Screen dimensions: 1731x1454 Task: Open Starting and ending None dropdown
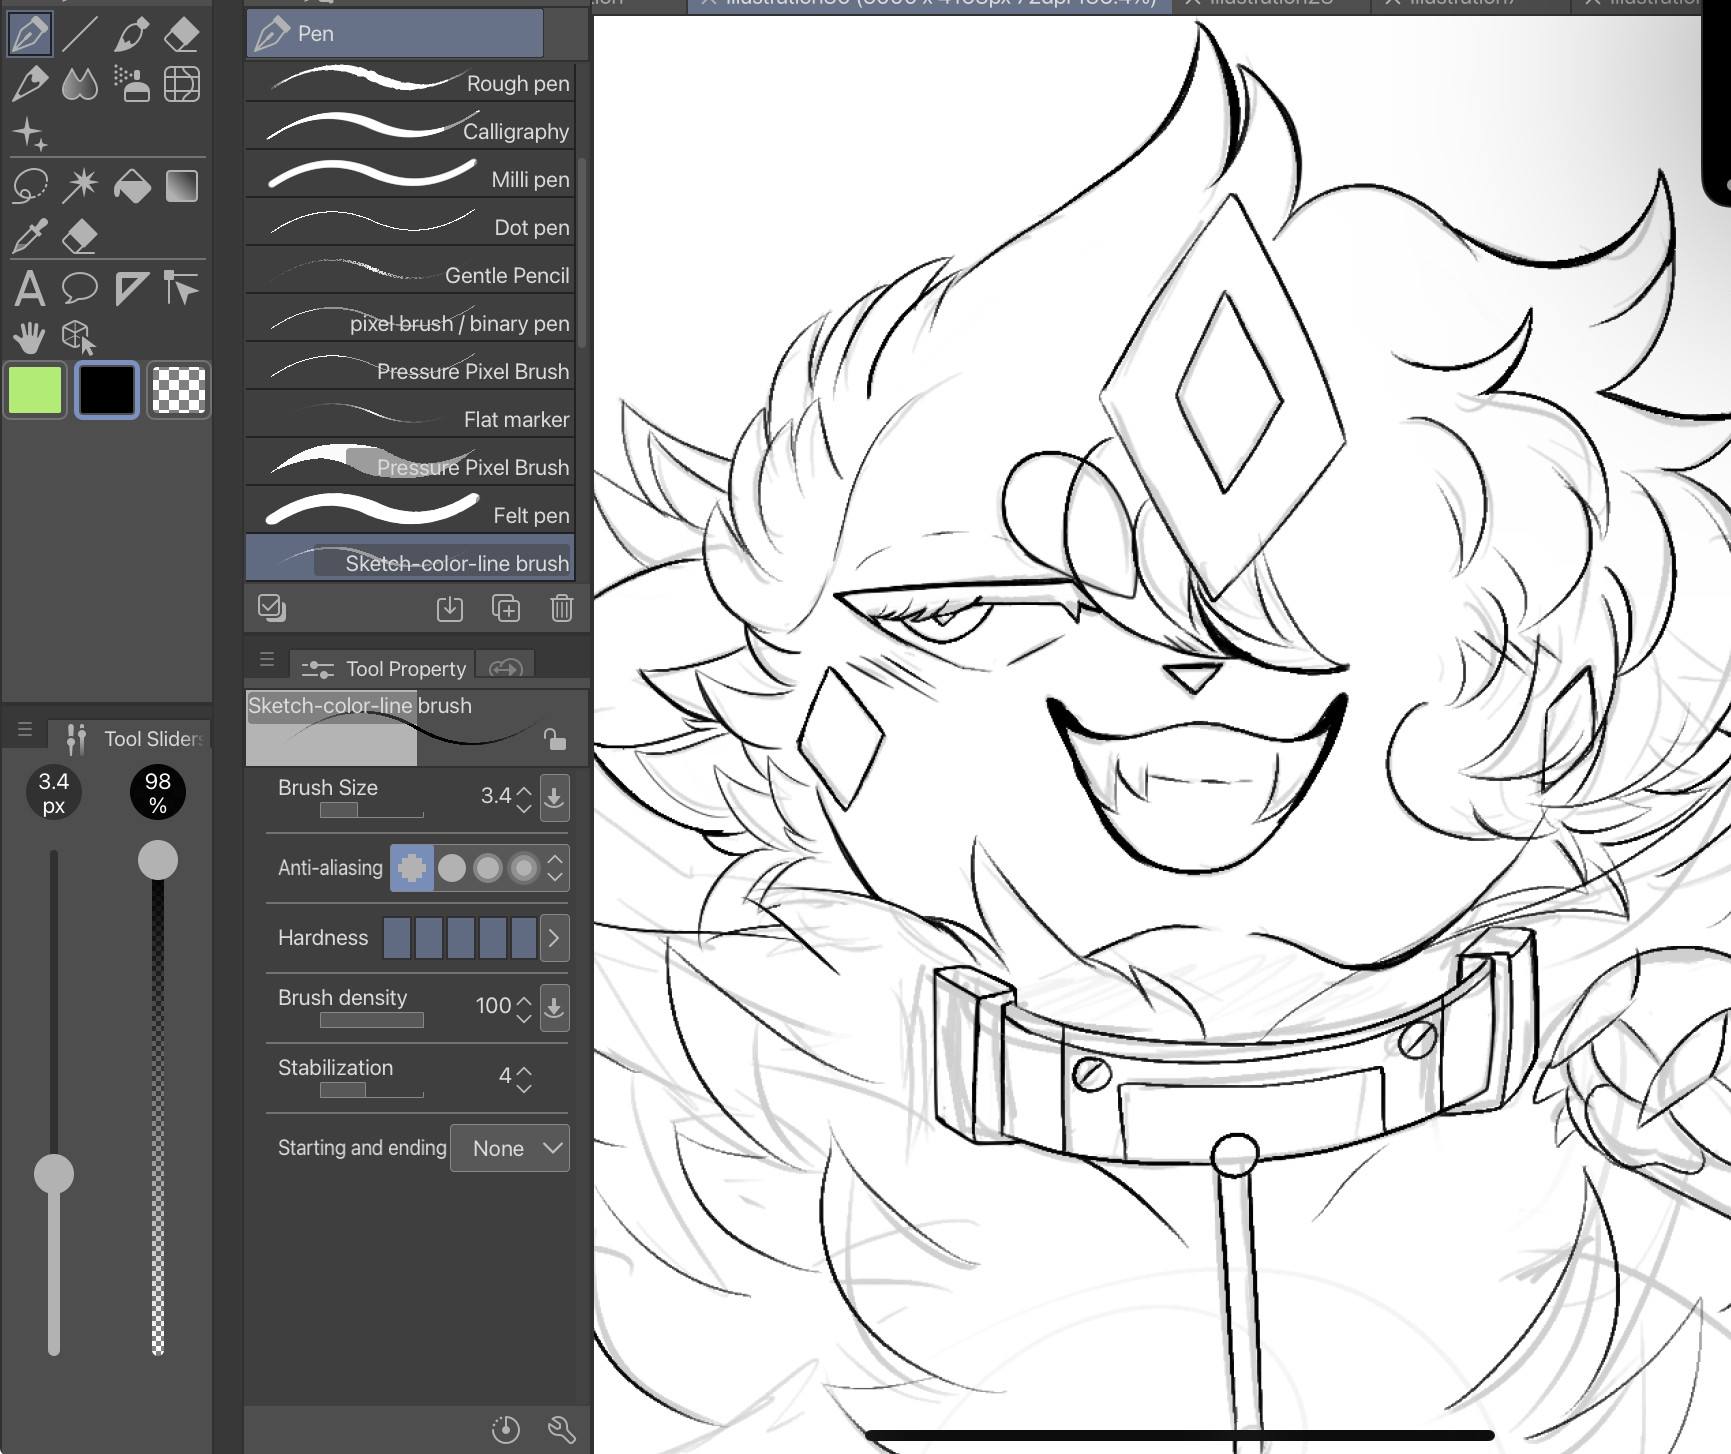tap(510, 1148)
